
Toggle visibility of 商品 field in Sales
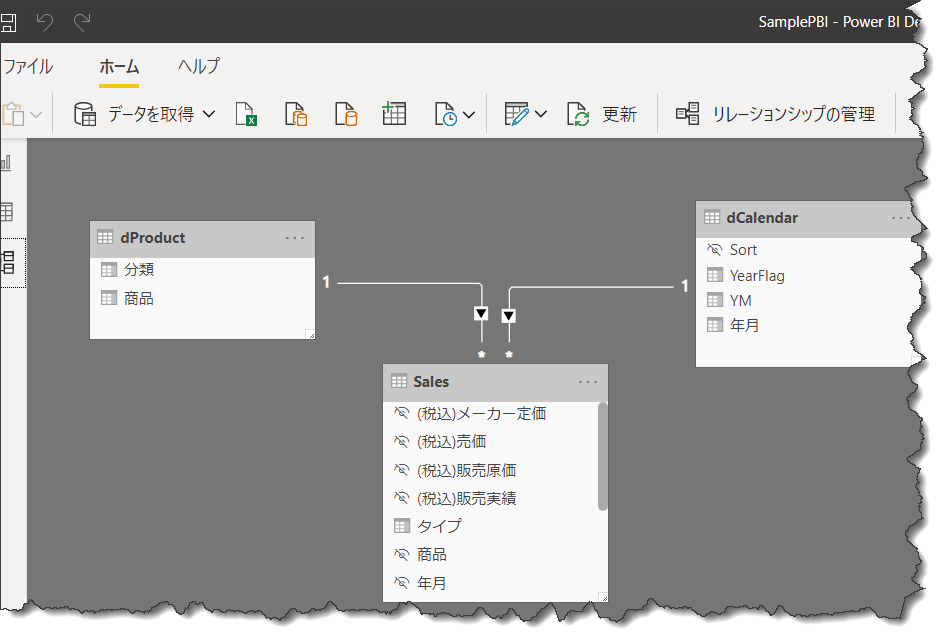pyautogui.click(x=402, y=555)
